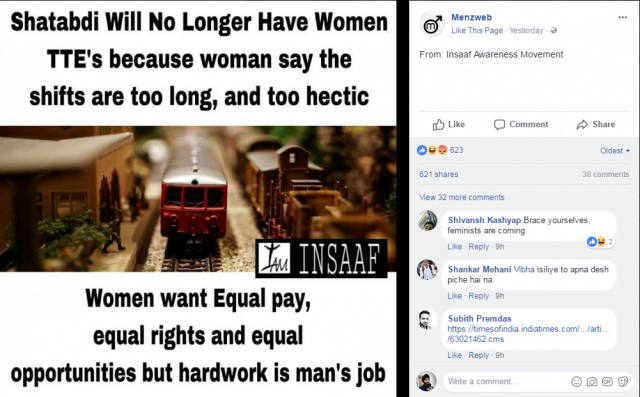Image resolution: width=640 pixels, height=397 pixels.
Task: Open the post options three-dot menu
Action: [x=622, y=17]
